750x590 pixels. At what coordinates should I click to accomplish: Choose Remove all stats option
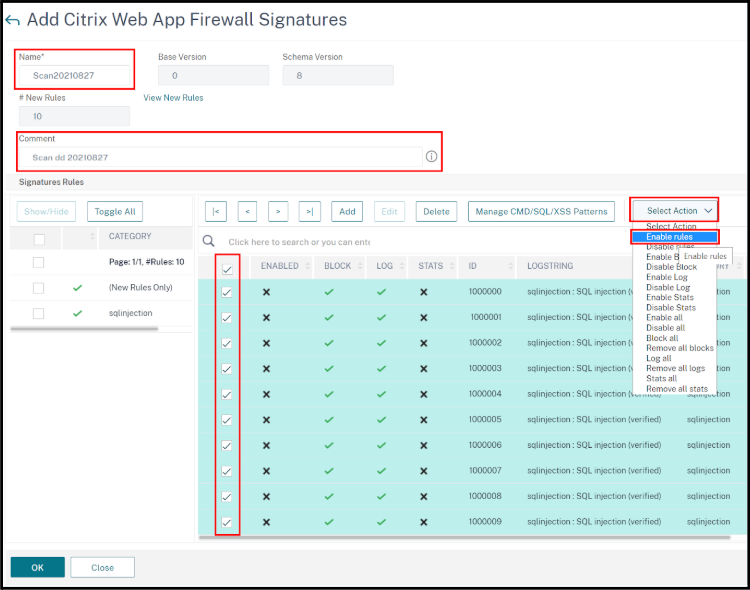pos(677,389)
